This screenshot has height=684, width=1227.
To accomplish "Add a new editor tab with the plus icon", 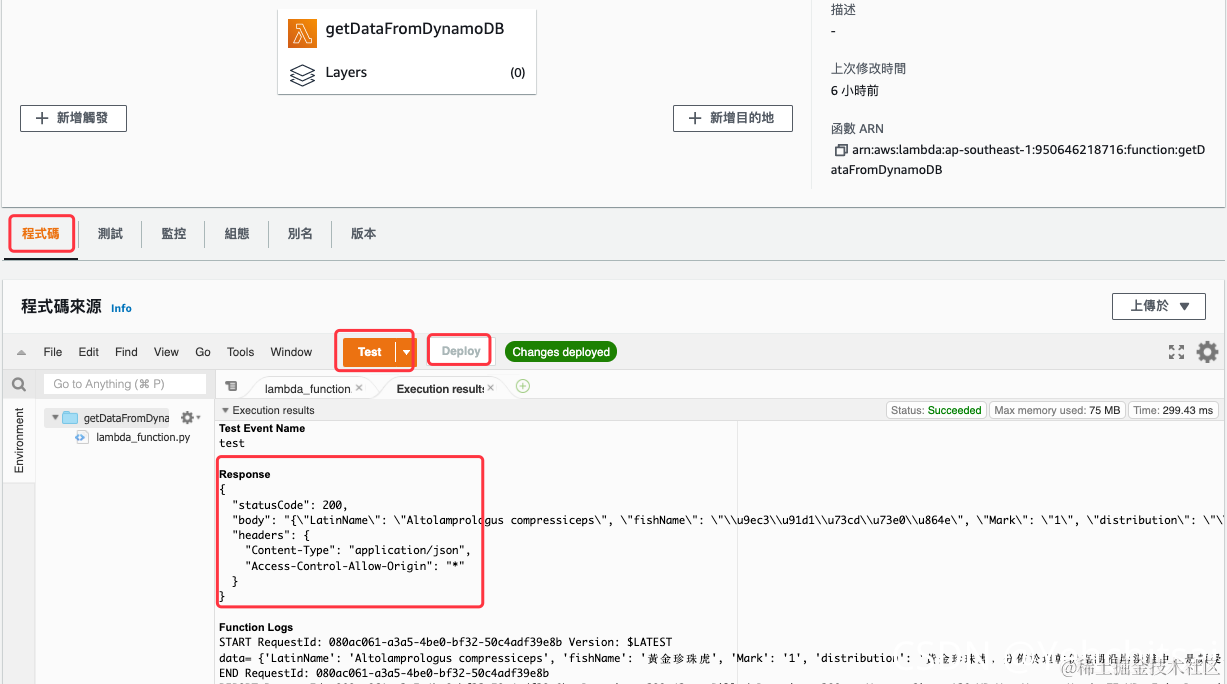I will 522,387.
